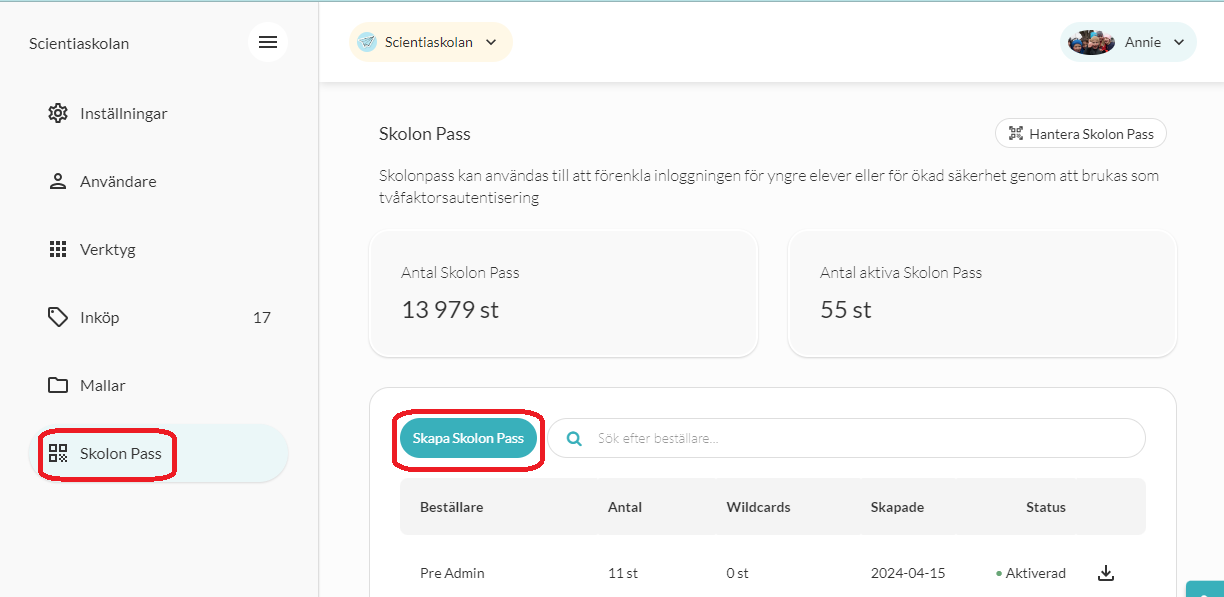Click the Mallar folder icon
Screen dimensions: 1224x597
[x=58, y=385]
